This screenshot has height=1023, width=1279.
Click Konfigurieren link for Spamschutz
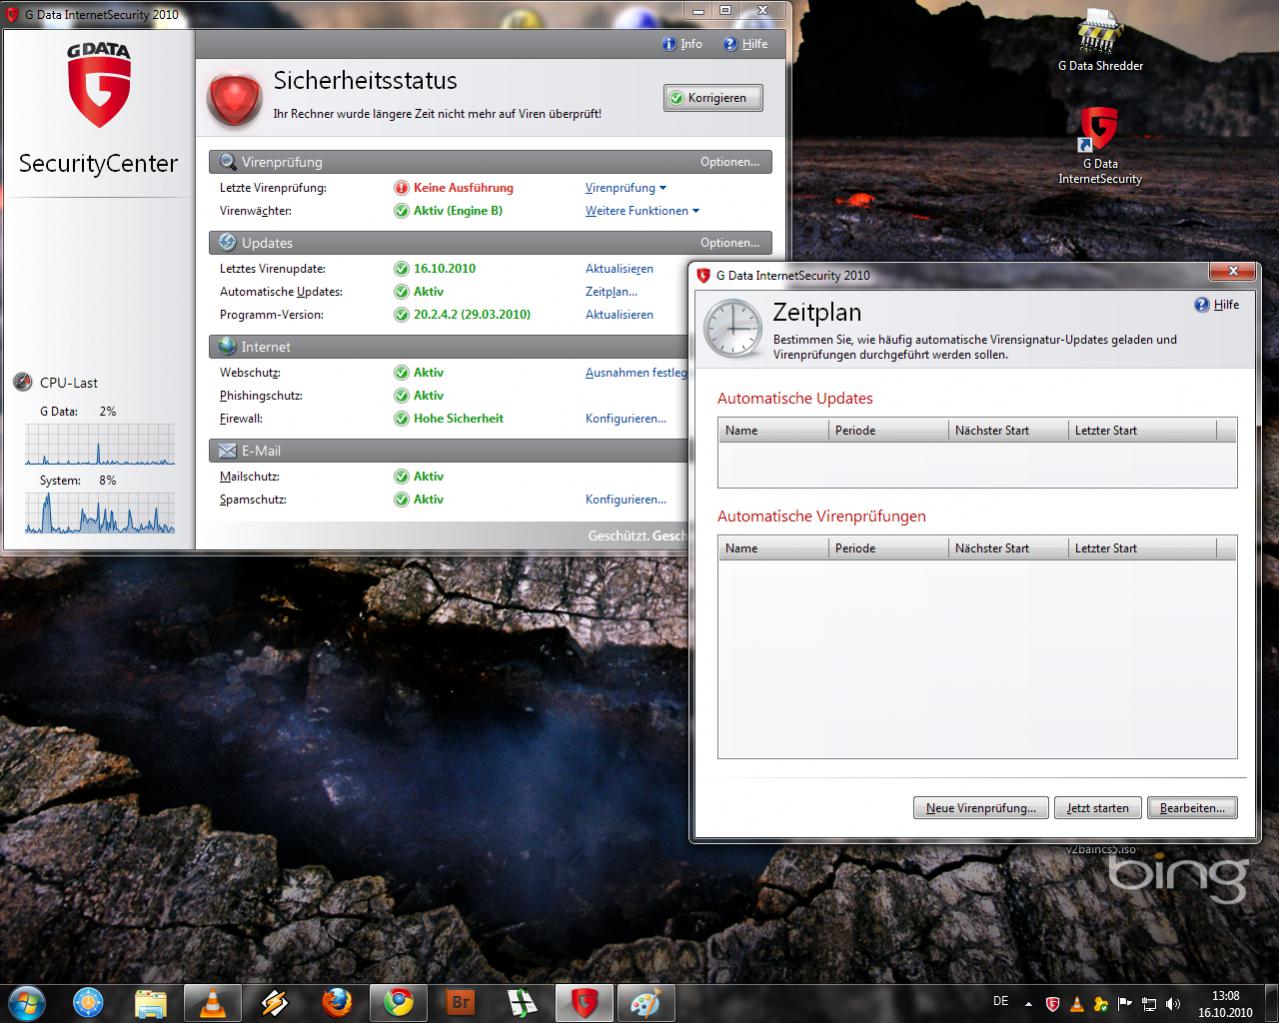click(626, 500)
